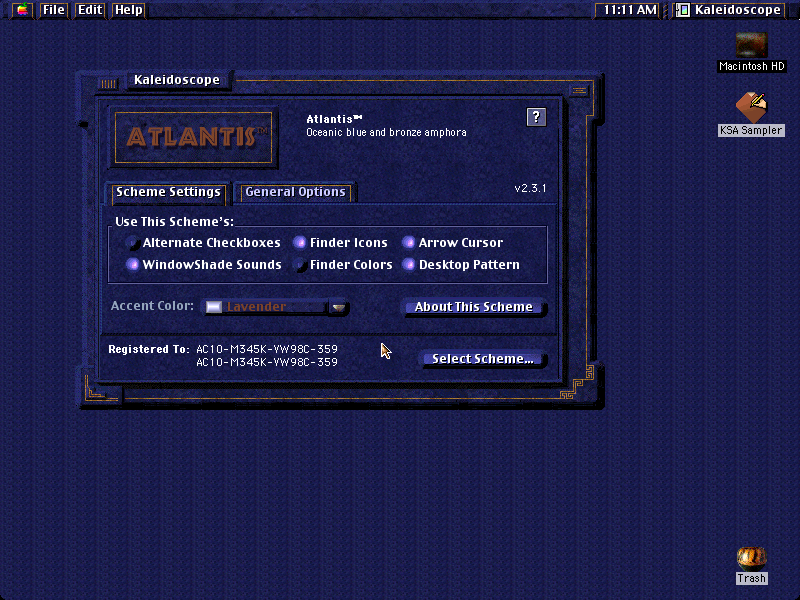Click the first registration code line
The height and width of the screenshot is (600, 800).
(267, 349)
